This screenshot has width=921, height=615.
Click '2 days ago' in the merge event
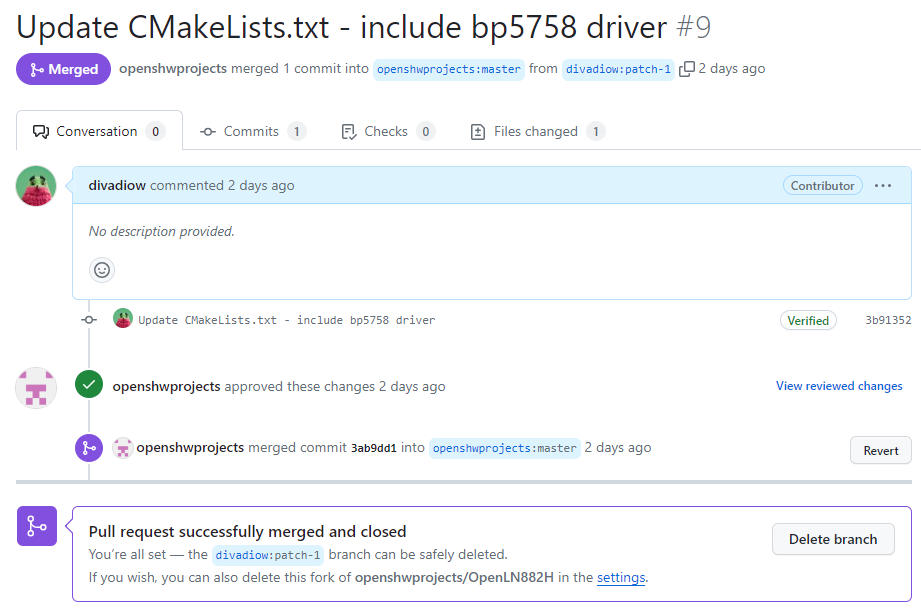(618, 448)
